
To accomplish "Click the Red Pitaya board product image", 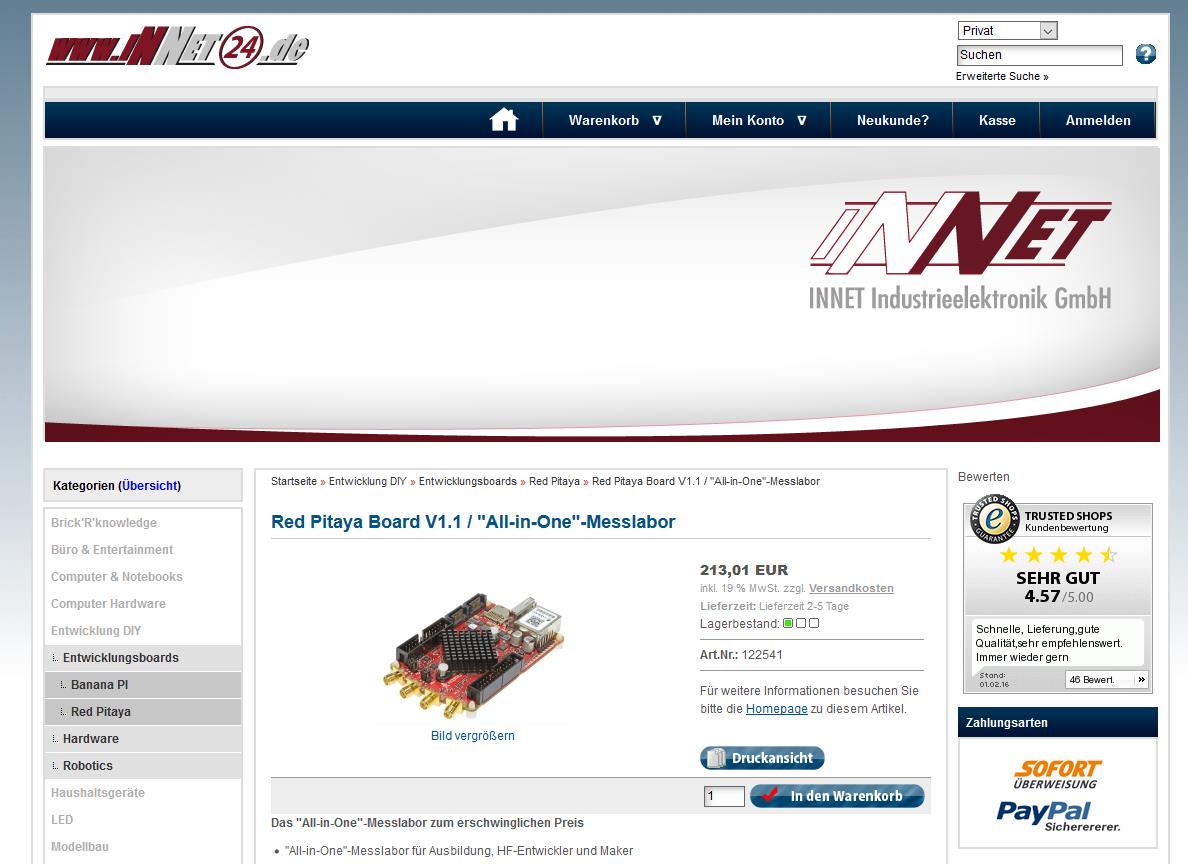I will (x=473, y=656).
